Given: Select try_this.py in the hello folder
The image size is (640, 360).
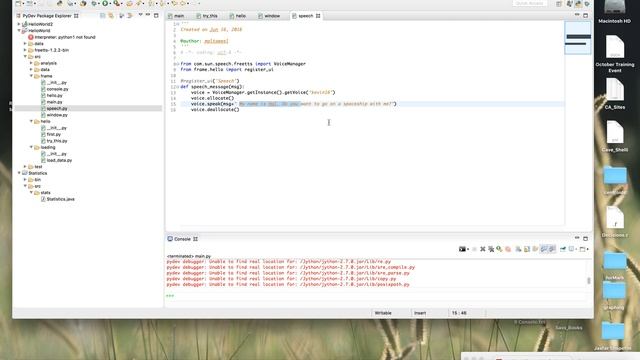Looking at the screenshot, I should [54, 141].
